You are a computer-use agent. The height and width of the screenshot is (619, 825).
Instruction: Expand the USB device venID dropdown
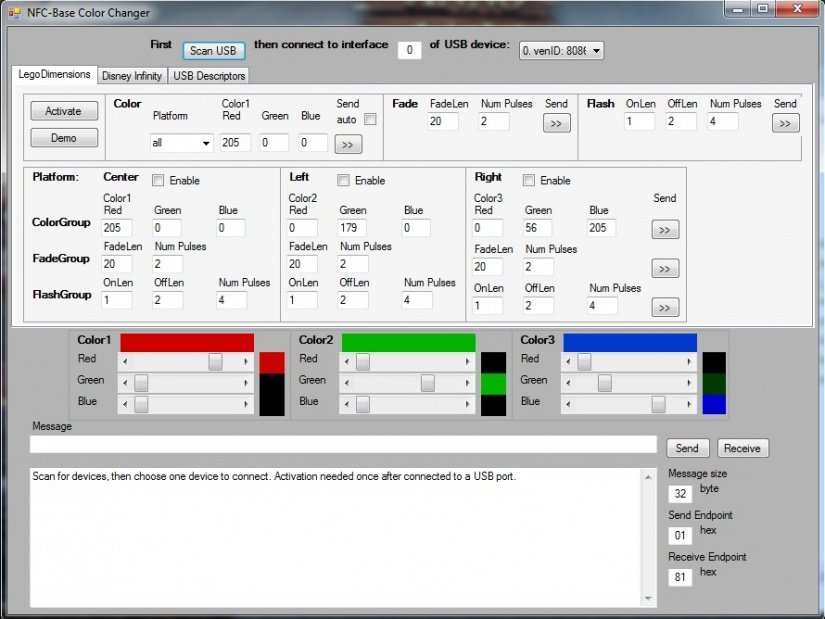(596, 50)
